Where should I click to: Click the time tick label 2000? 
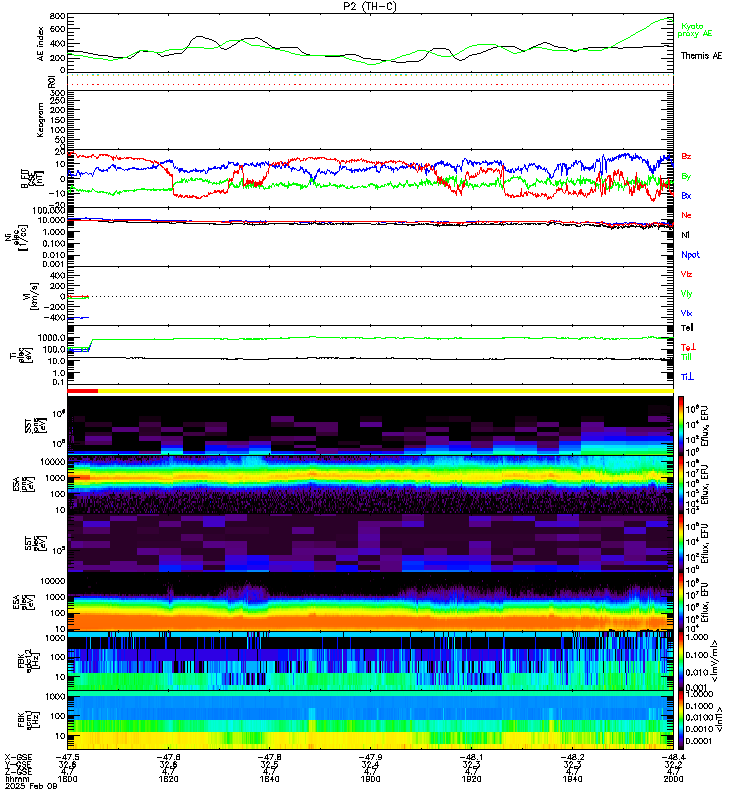[x=673, y=779]
